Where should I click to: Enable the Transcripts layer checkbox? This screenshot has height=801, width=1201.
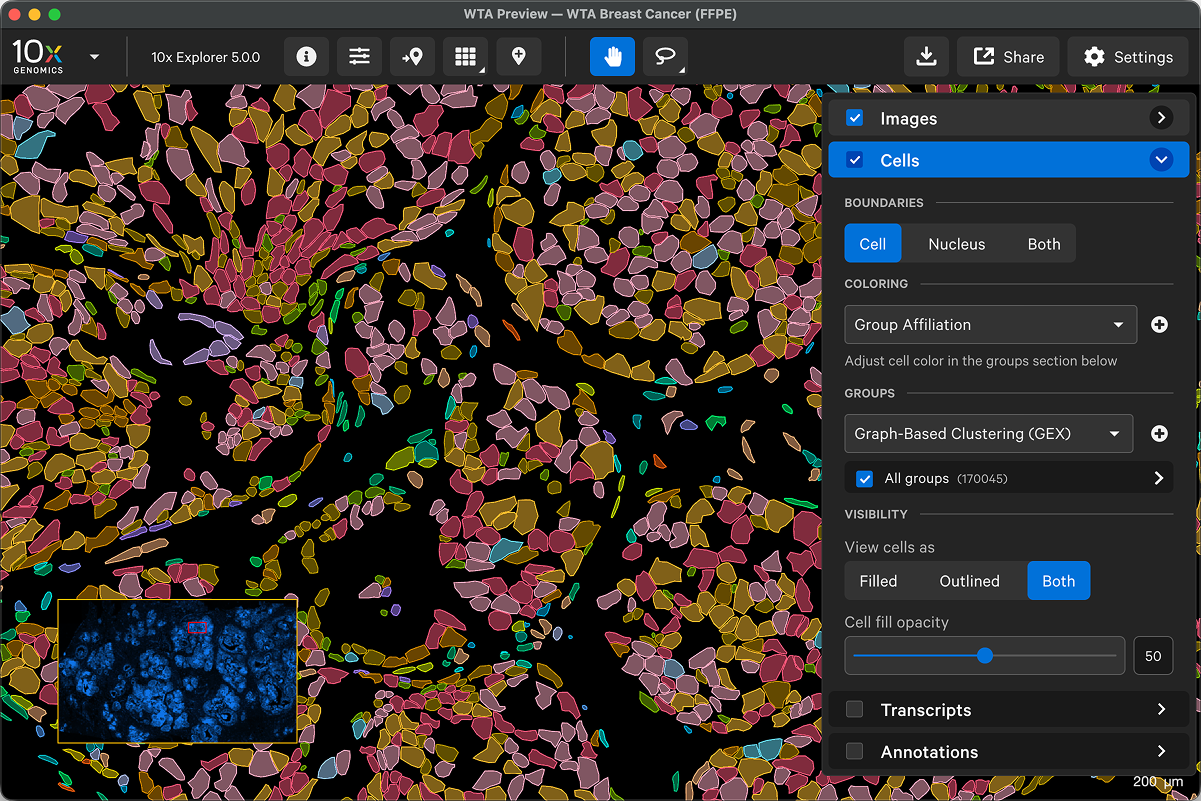(855, 710)
